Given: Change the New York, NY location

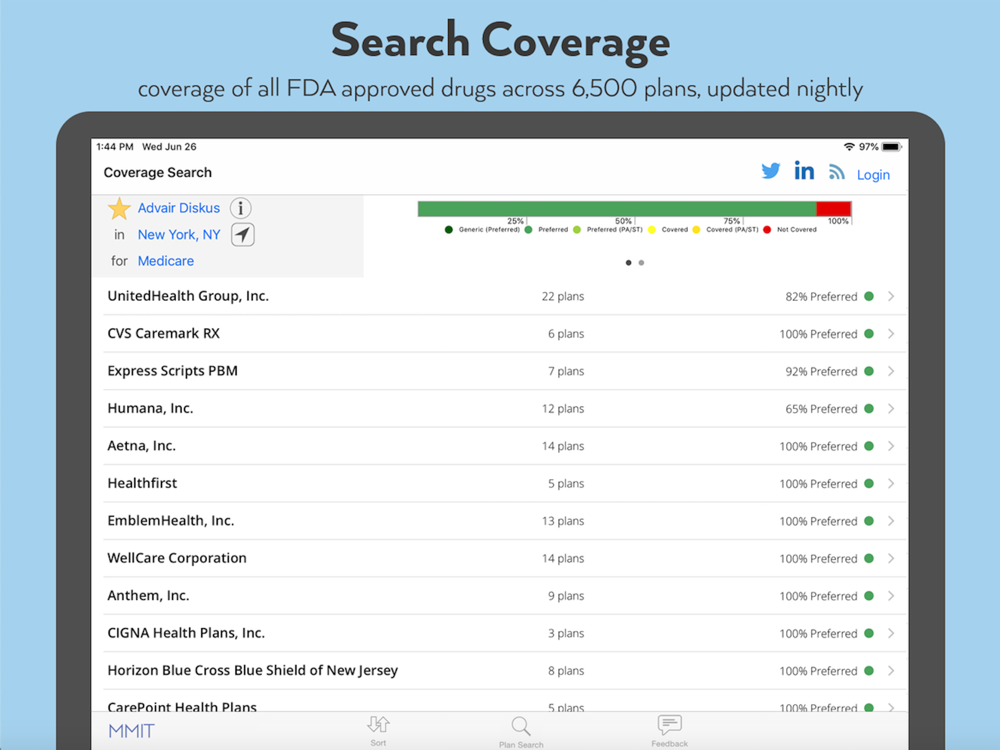Looking at the screenshot, I should point(179,235).
